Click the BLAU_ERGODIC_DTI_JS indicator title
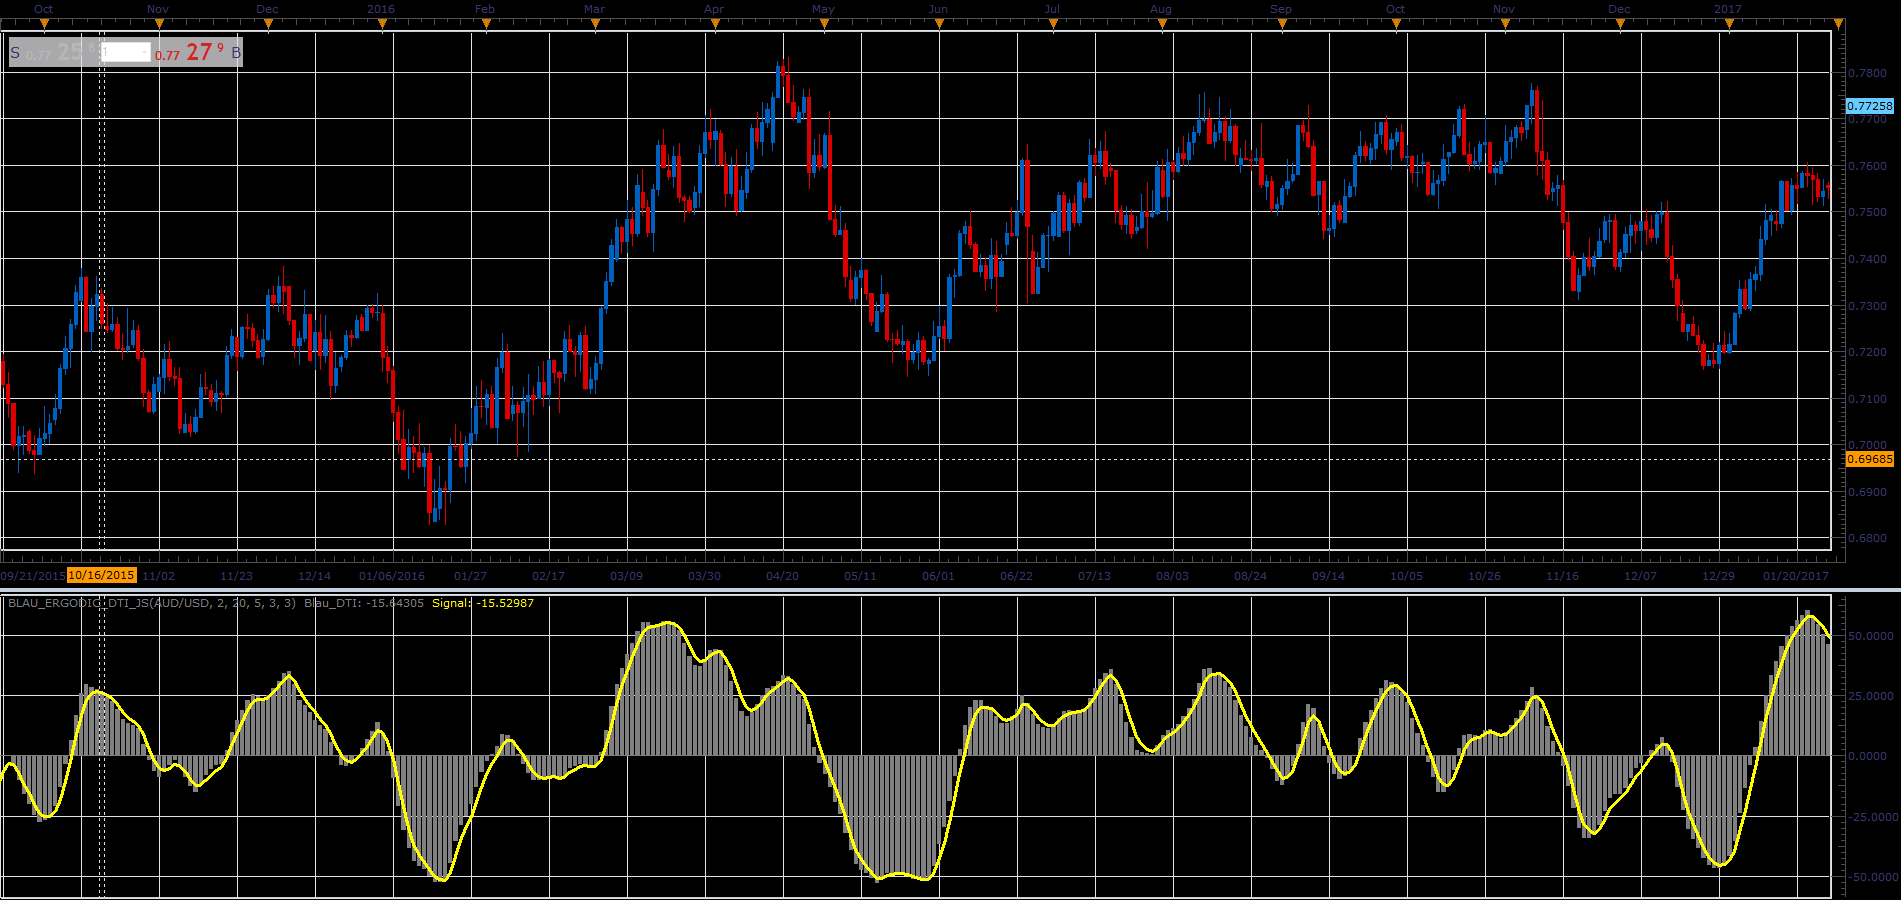The width and height of the screenshot is (1901, 900). [x=152, y=603]
